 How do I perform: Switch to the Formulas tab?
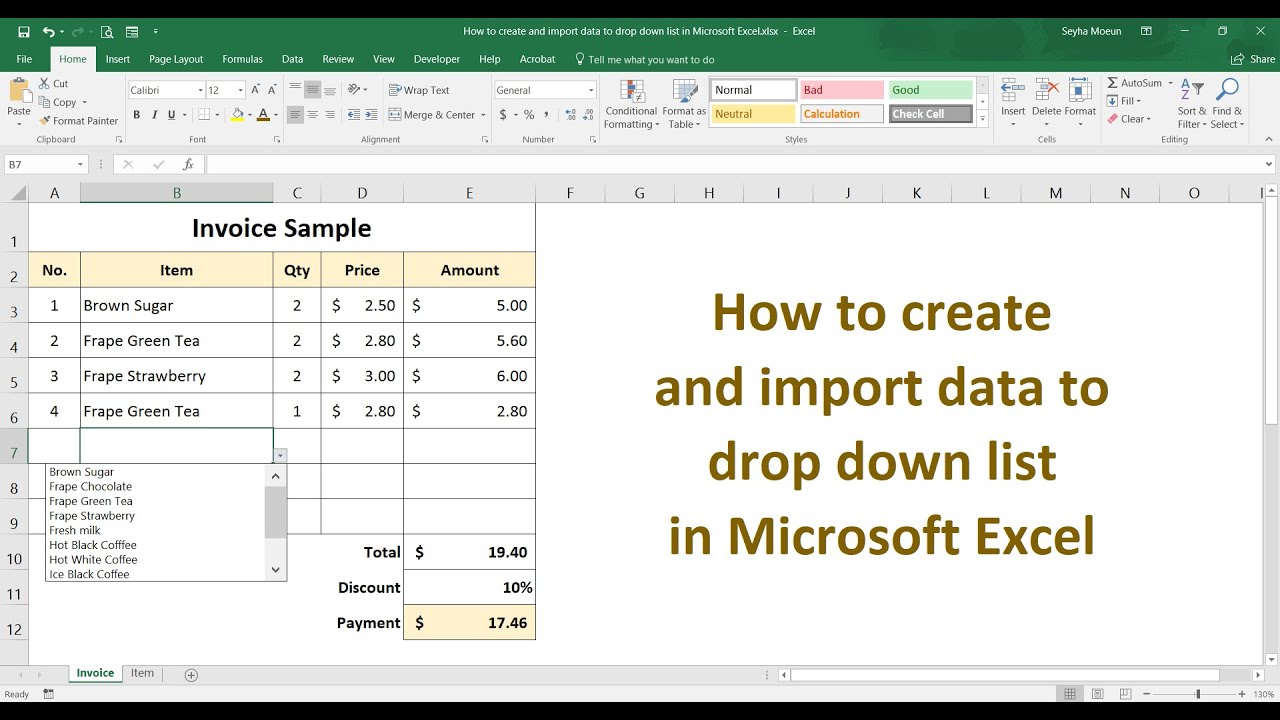pyautogui.click(x=242, y=59)
